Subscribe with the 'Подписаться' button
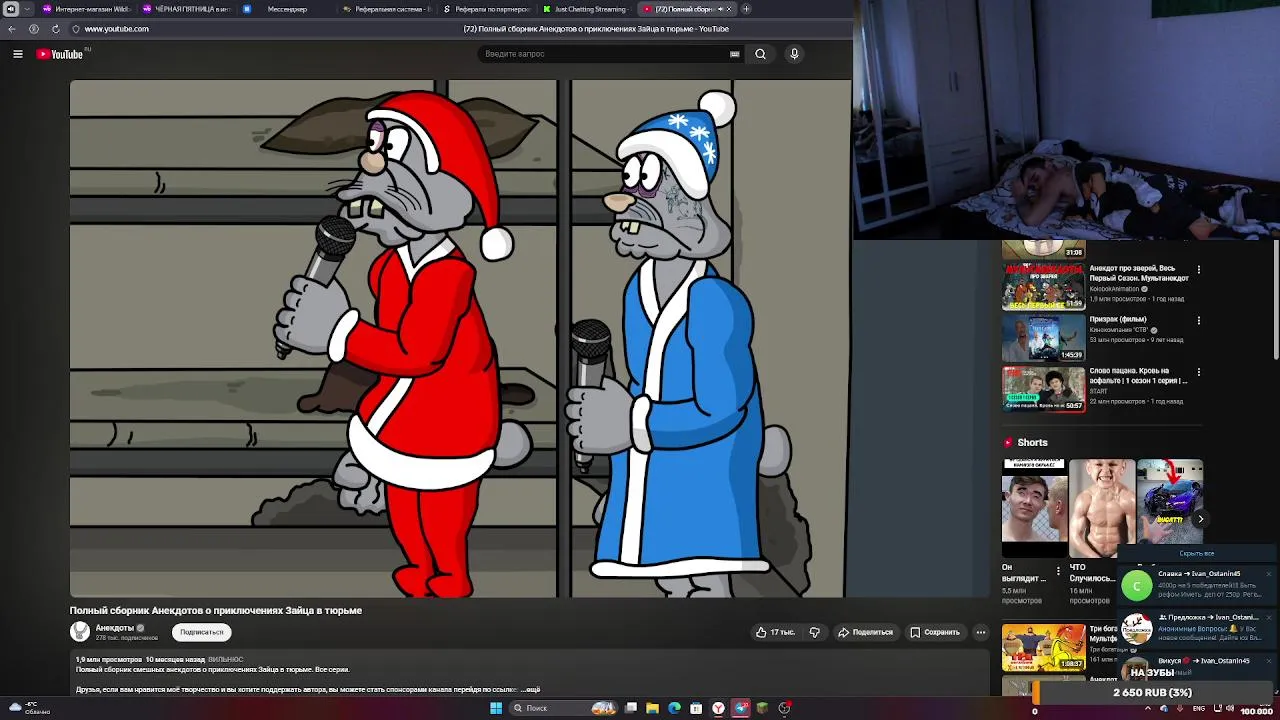The width and height of the screenshot is (1280, 720). click(x=202, y=632)
